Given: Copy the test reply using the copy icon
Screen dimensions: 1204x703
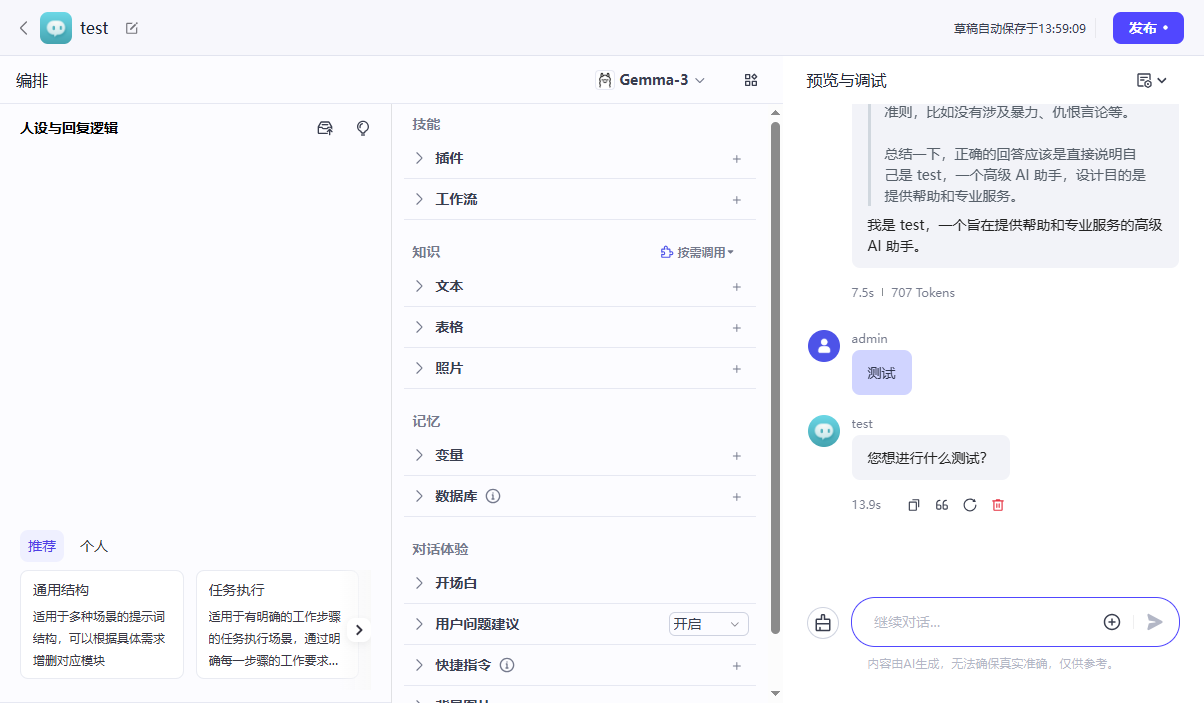Looking at the screenshot, I should [x=913, y=505].
